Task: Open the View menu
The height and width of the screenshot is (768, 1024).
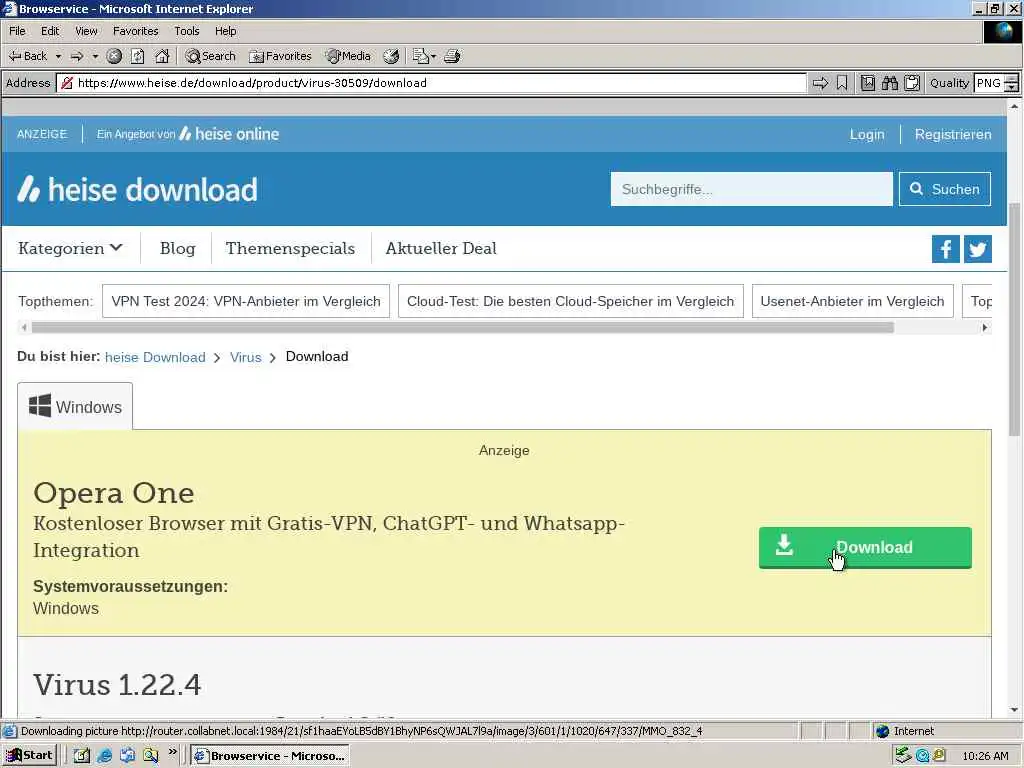Action: (86, 31)
